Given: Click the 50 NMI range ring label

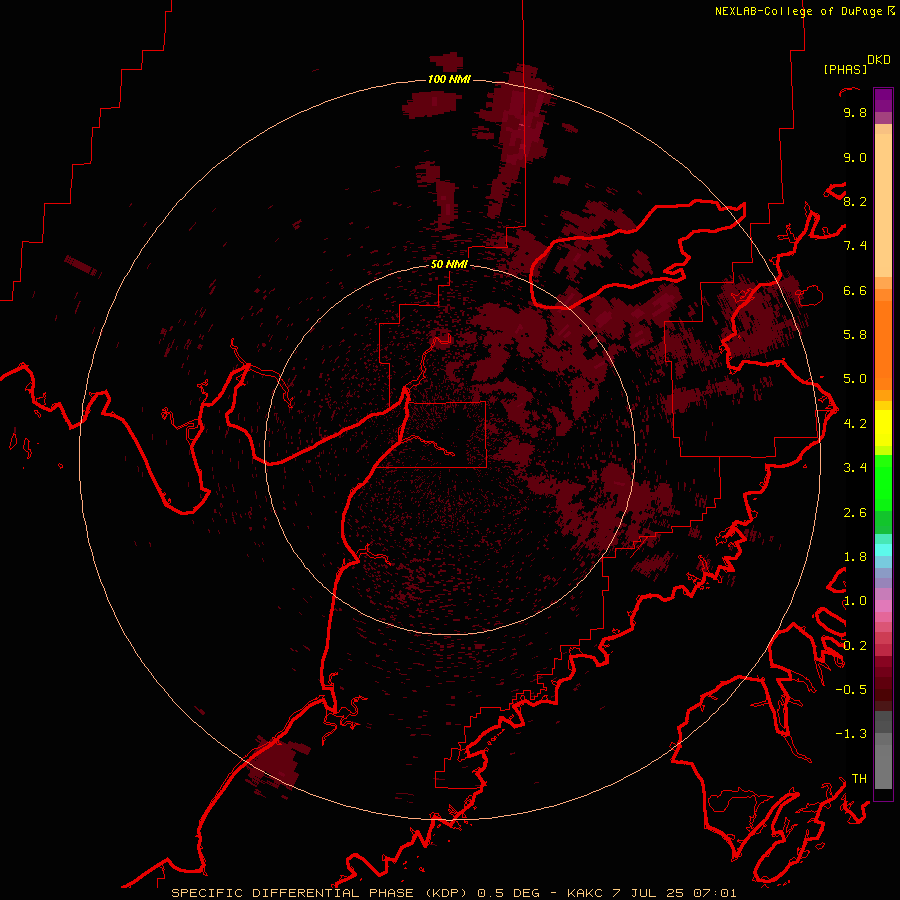Looking at the screenshot, I should click(449, 264).
